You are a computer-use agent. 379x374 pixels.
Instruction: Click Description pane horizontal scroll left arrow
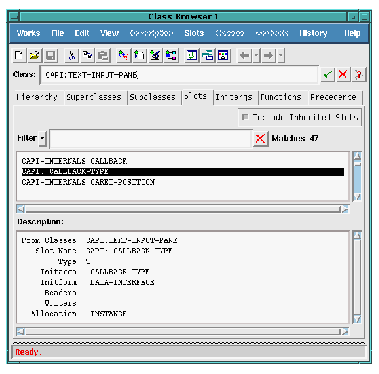[21, 331]
